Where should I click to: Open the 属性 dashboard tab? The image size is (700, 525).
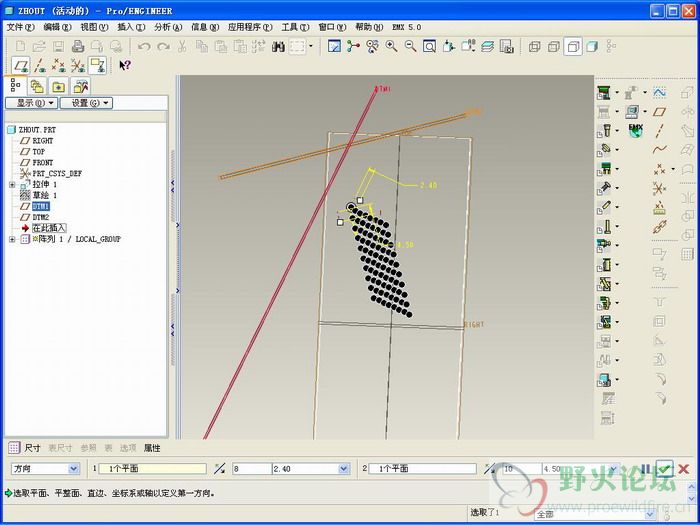[x=152, y=448]
